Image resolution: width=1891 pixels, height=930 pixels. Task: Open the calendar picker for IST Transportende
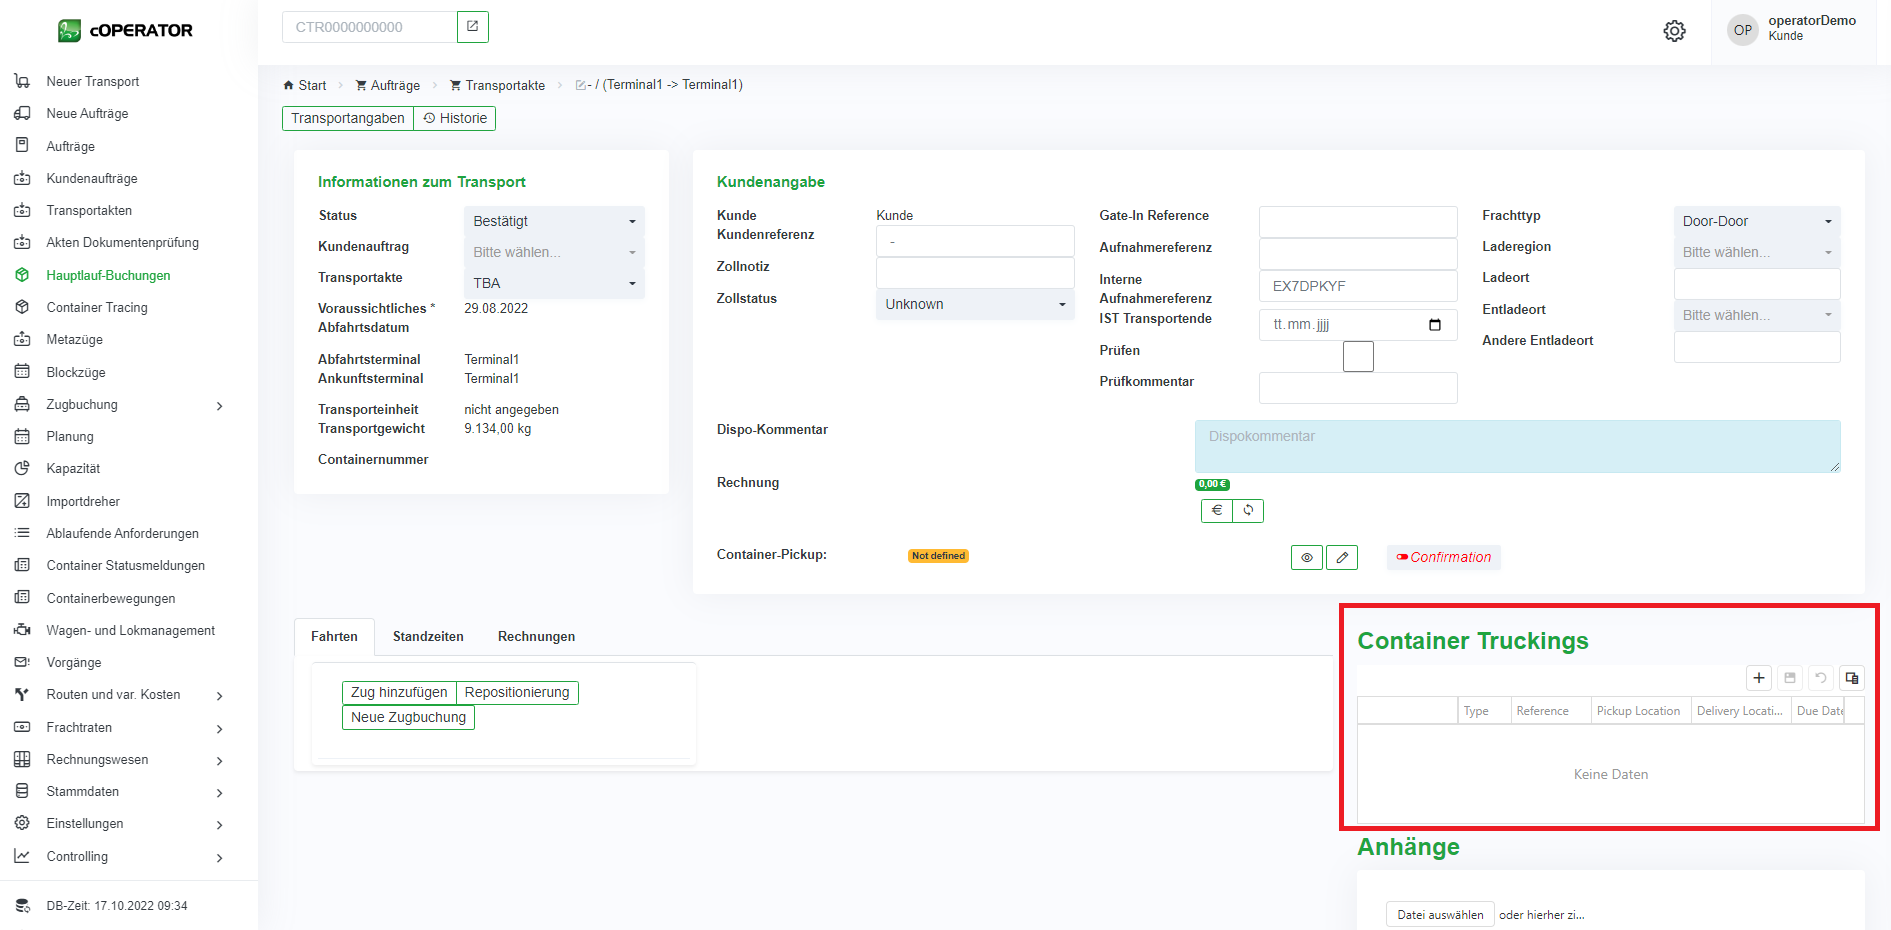pyautogui.click(x=1435, y=325)
